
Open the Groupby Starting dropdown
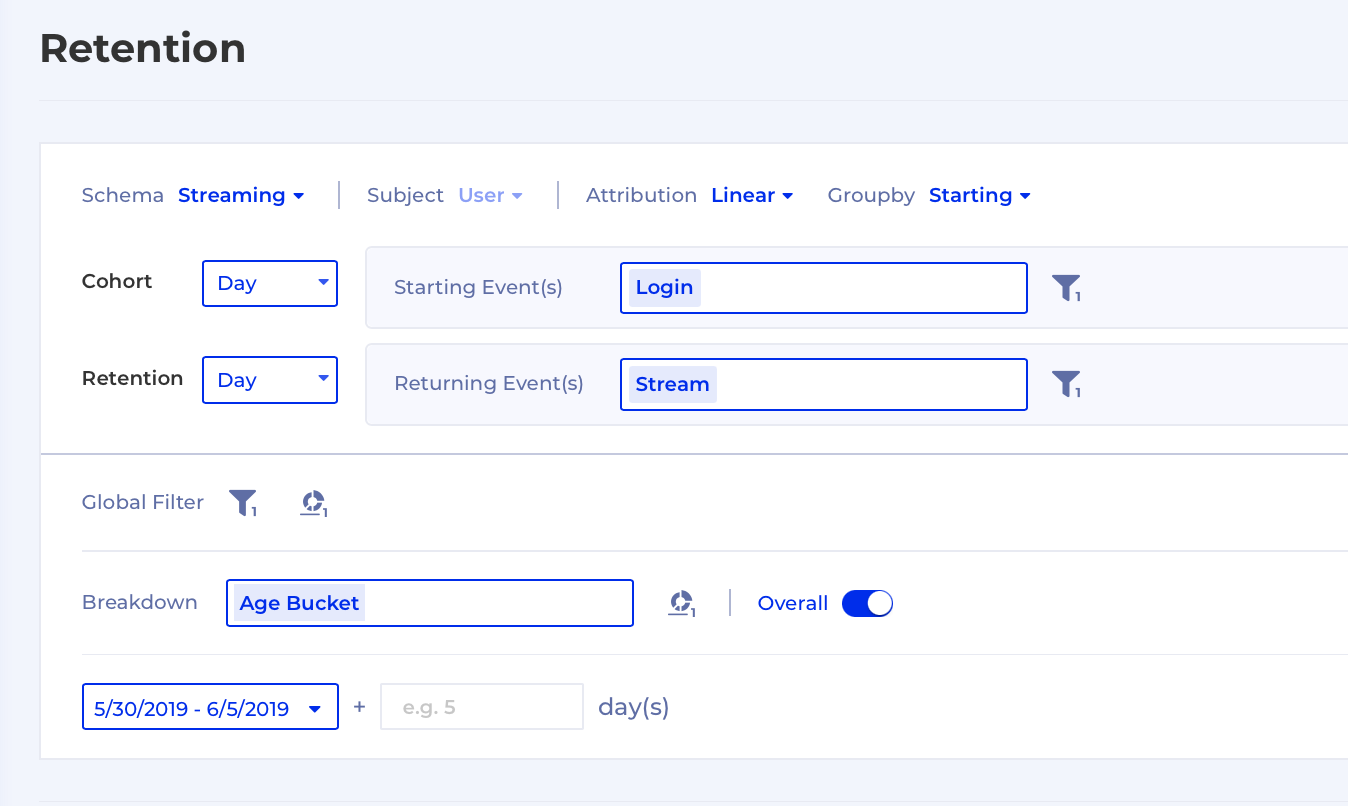(979, 195)
